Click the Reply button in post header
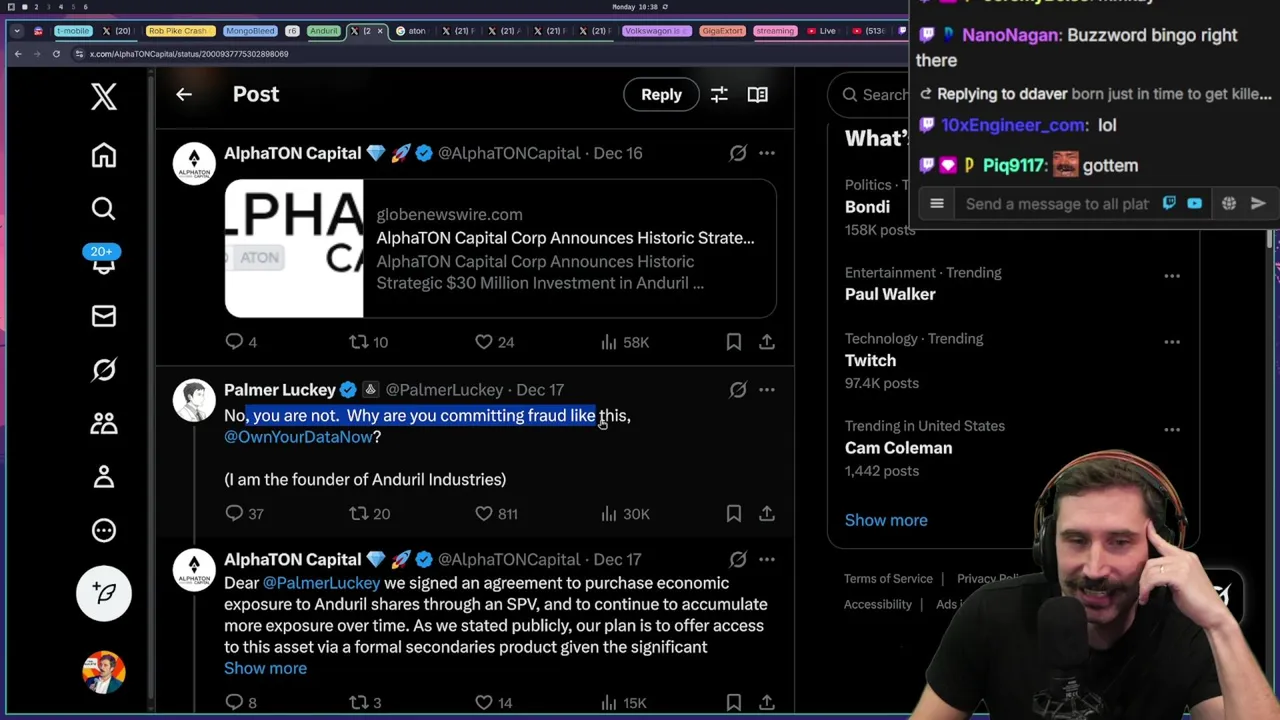This screenshot has height=720, width=1280. click(x=661, y=94)
